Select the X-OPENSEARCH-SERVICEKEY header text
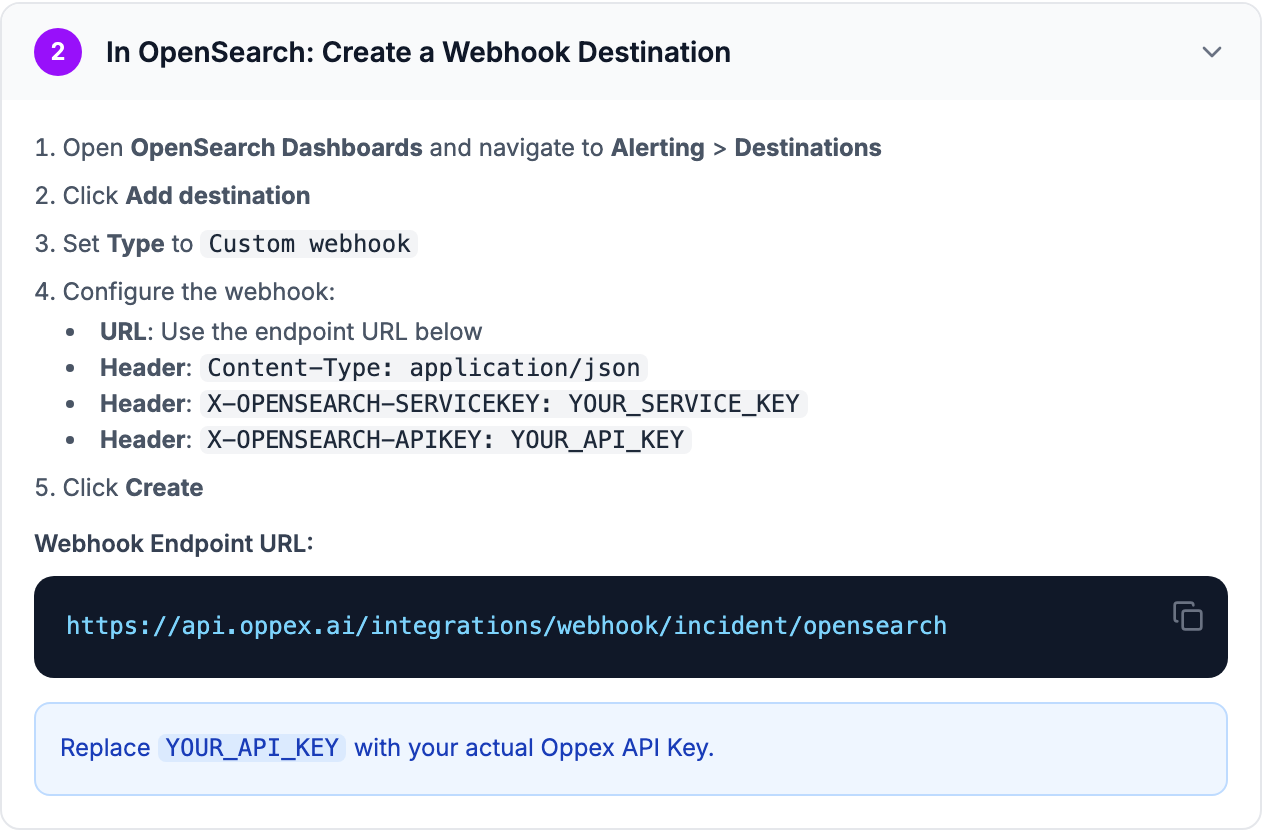Image resolution: width=1262 pixels, height=830 pixels. click(x=504, y=404)
